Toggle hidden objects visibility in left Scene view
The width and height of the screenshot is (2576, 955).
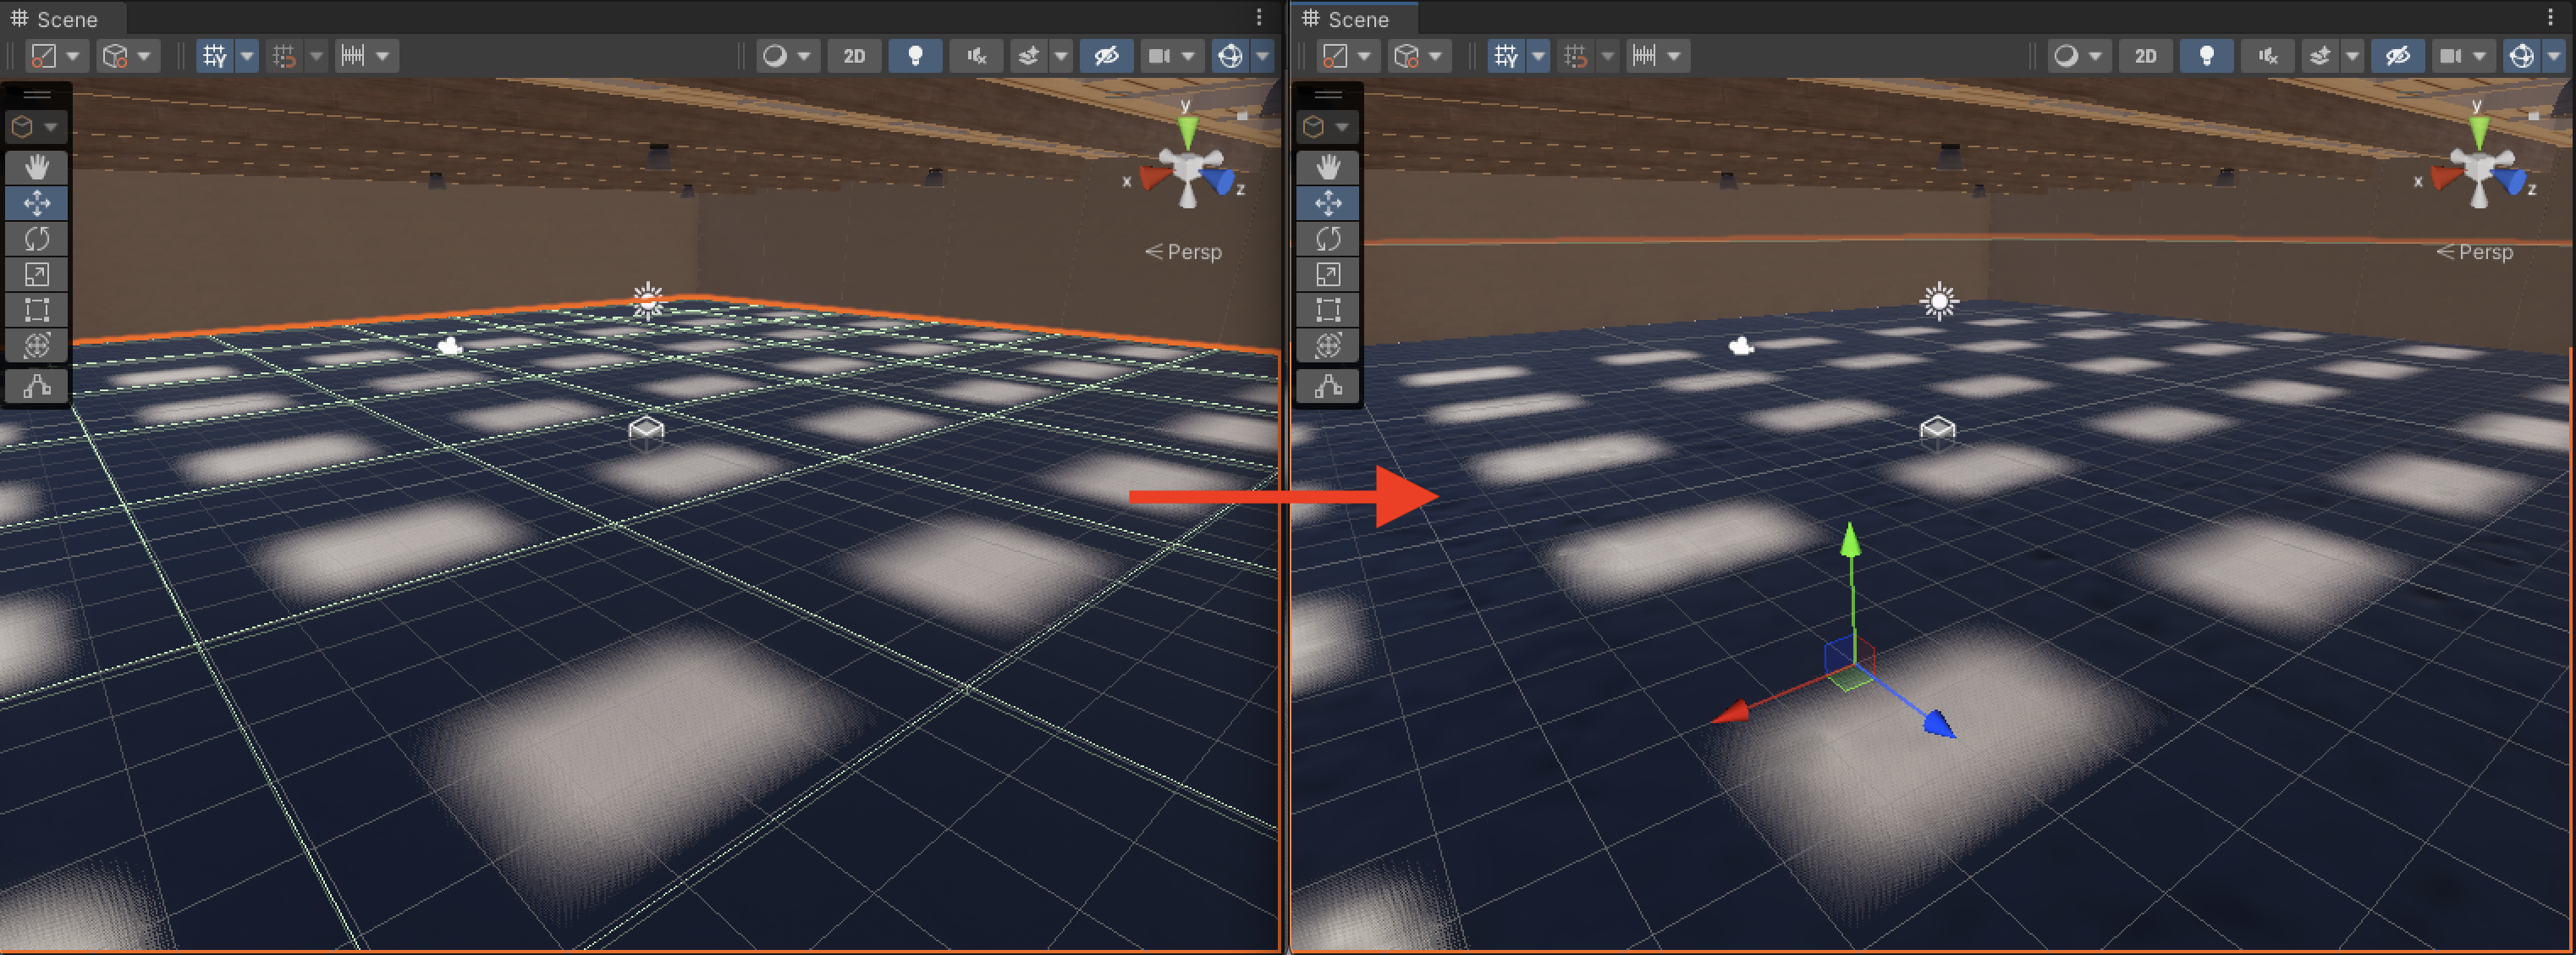[x=1106, y=56]
